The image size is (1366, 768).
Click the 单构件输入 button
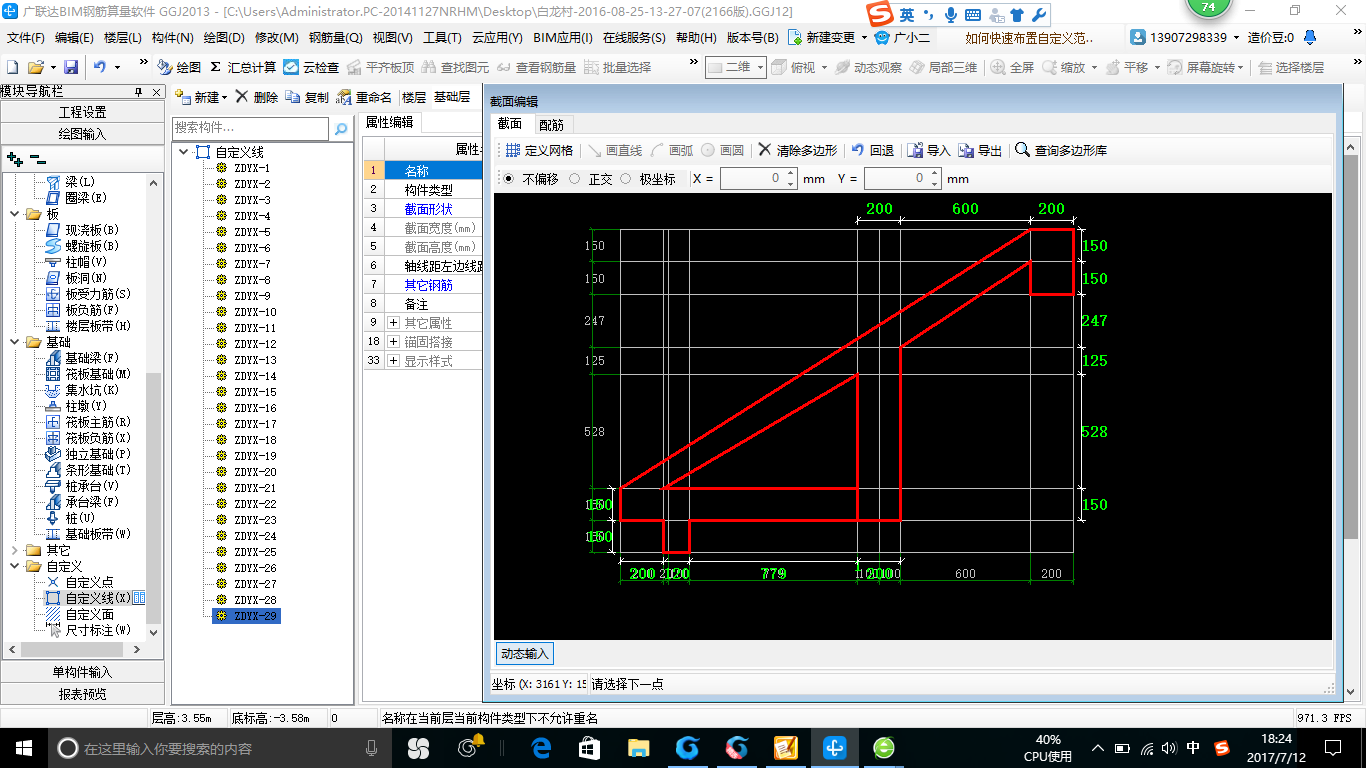82,672
